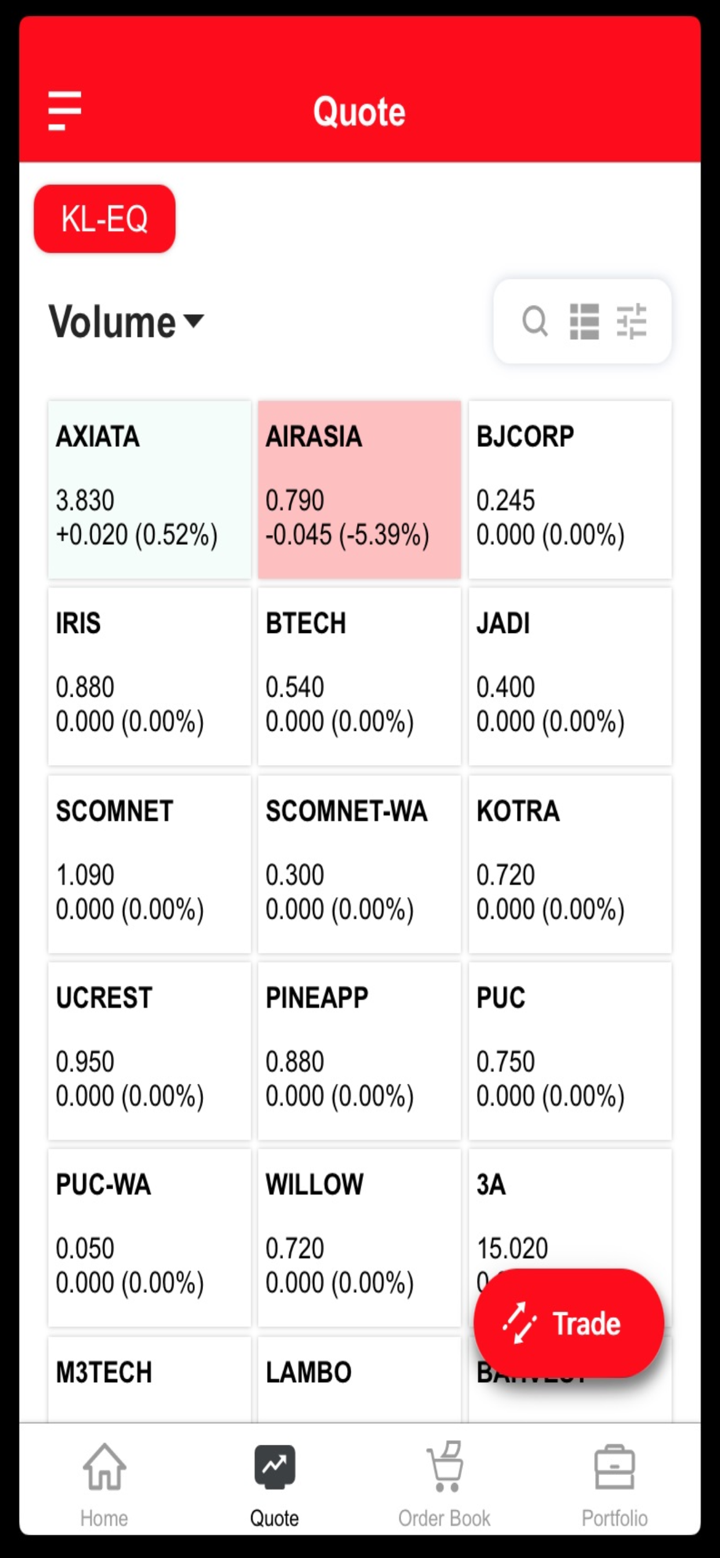Open the AIRASIA stock tile
This screenshot has height=1558, width=720.
click(359, 489)
